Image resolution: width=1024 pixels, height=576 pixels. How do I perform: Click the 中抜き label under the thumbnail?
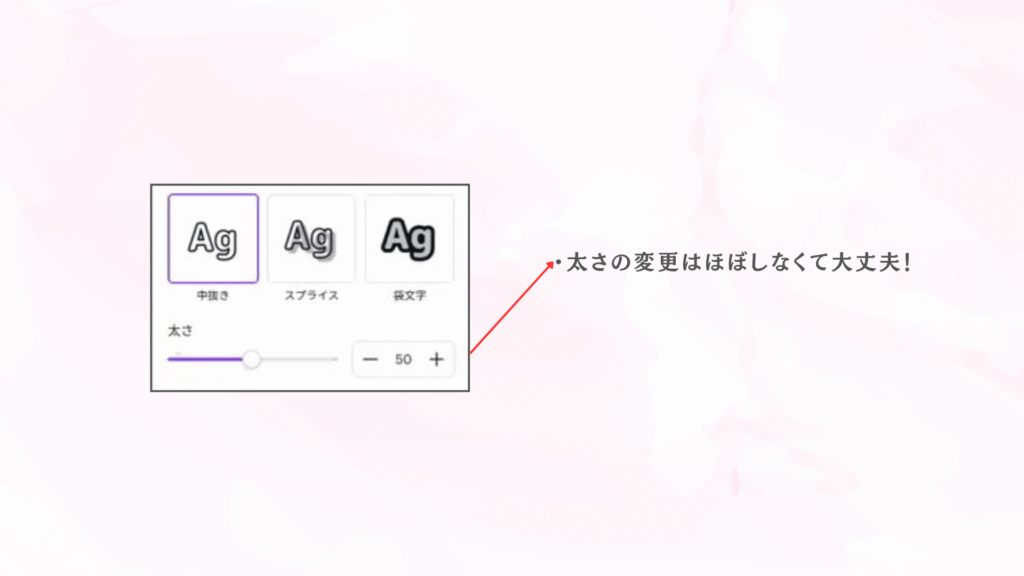[x=213, y=296]
